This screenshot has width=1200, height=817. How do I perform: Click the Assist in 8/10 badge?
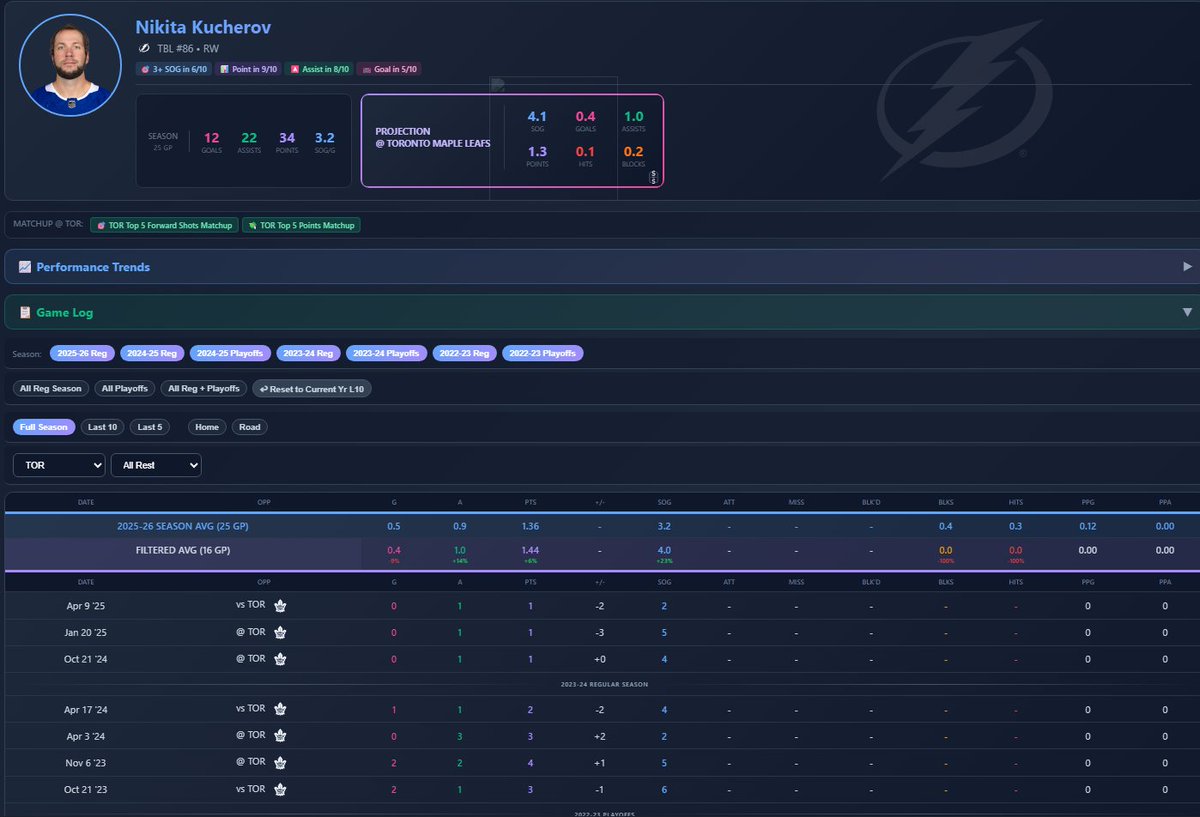tap(320, 69)
